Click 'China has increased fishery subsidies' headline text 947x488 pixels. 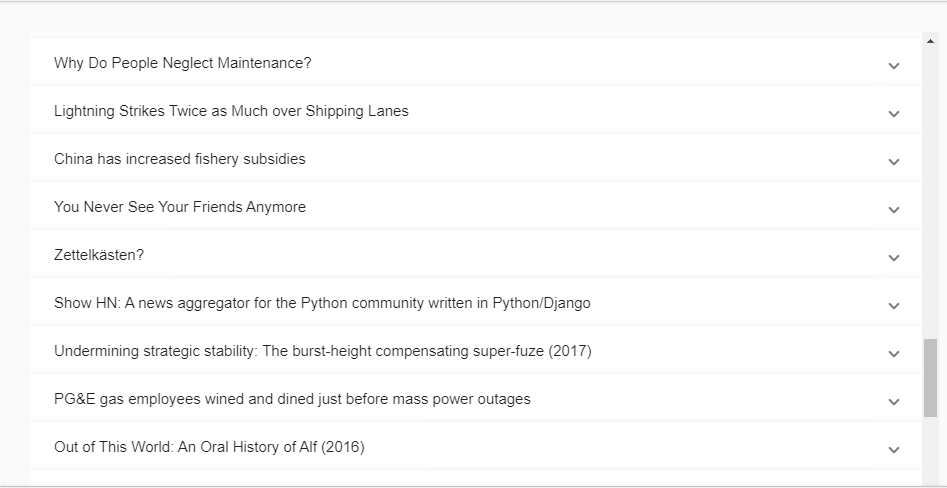click(180, 159)
